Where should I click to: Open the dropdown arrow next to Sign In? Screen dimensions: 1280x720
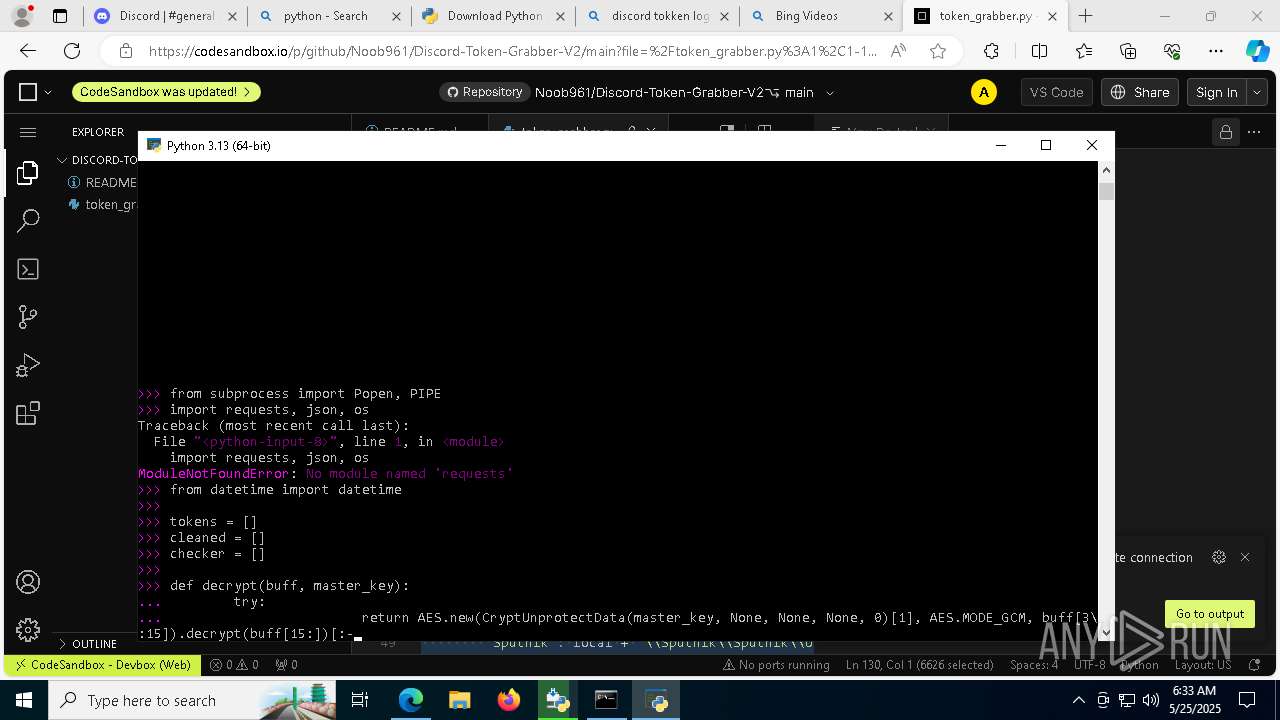tap(1257, 92)
